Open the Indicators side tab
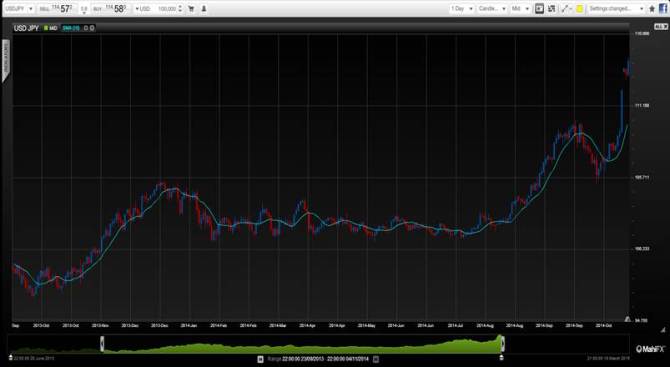Screen dimensions: 670x367 (x=6, y=60)
